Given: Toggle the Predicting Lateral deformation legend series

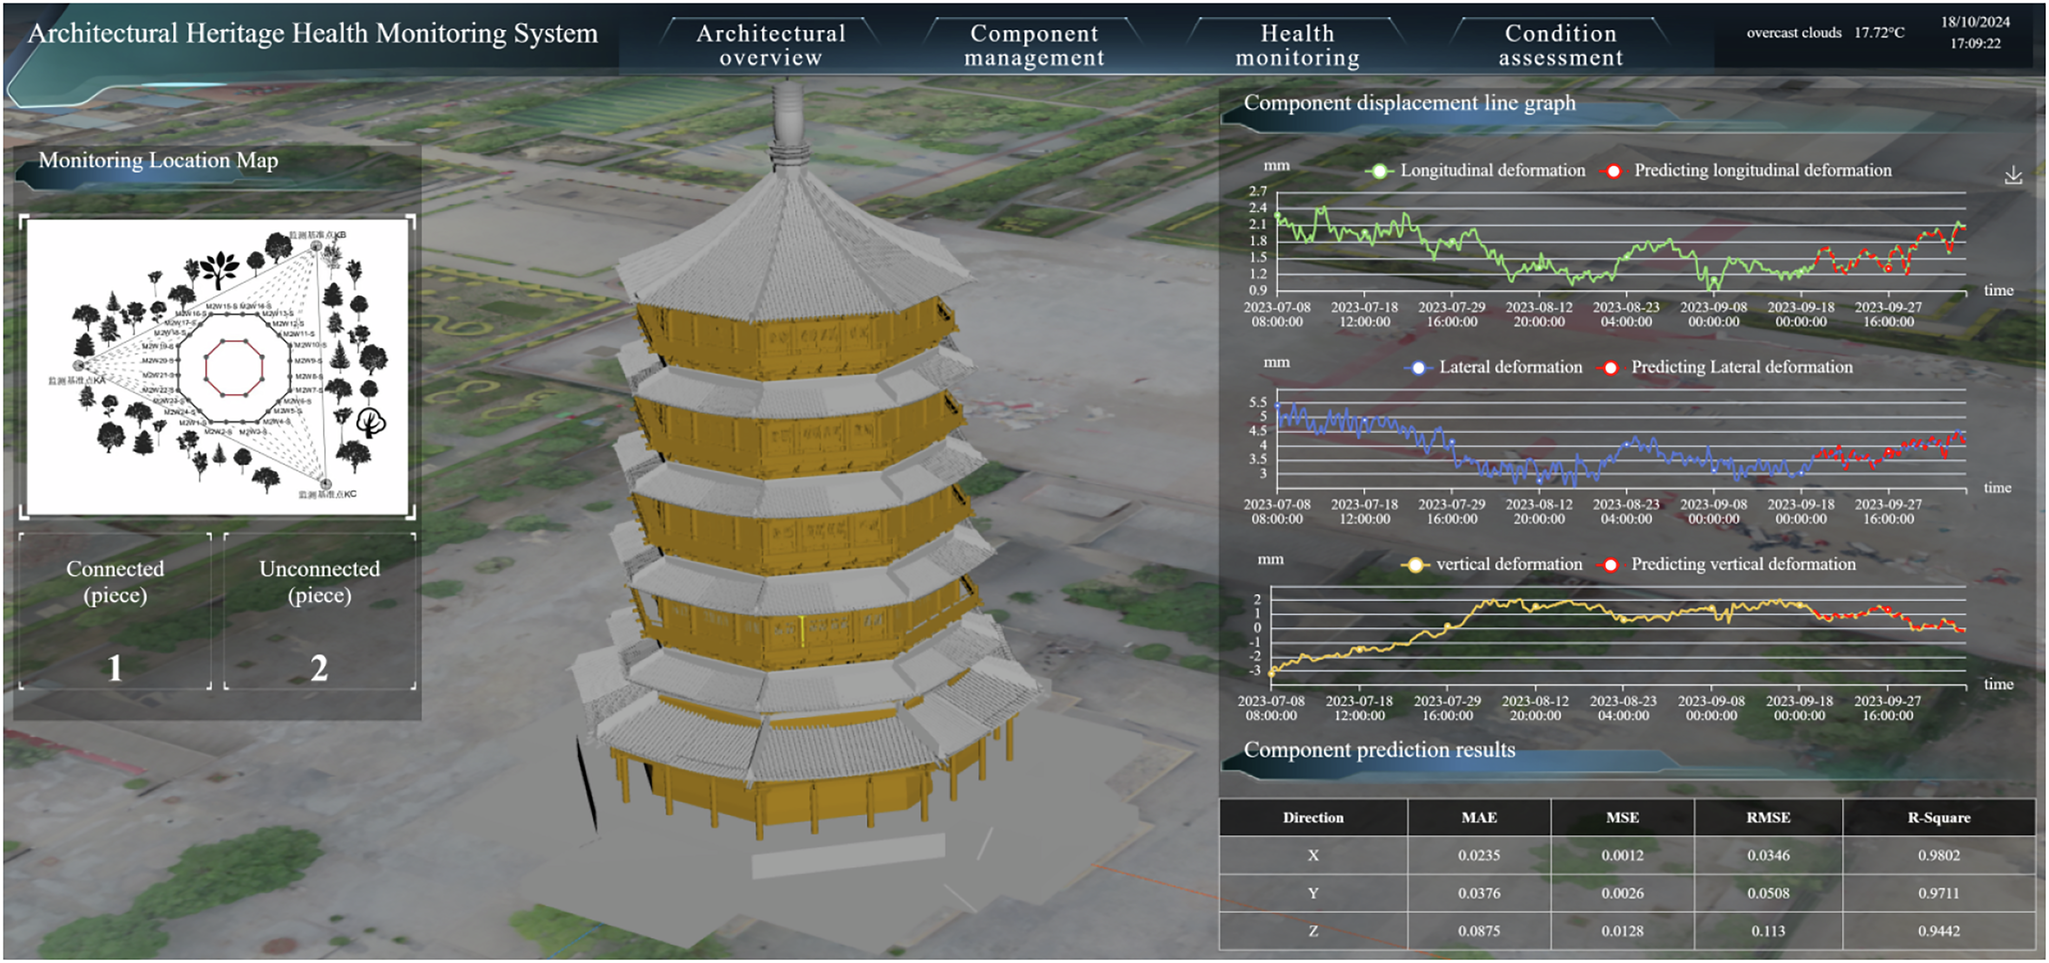Looking at the screenshot, I should click(x=1725, y=367).
